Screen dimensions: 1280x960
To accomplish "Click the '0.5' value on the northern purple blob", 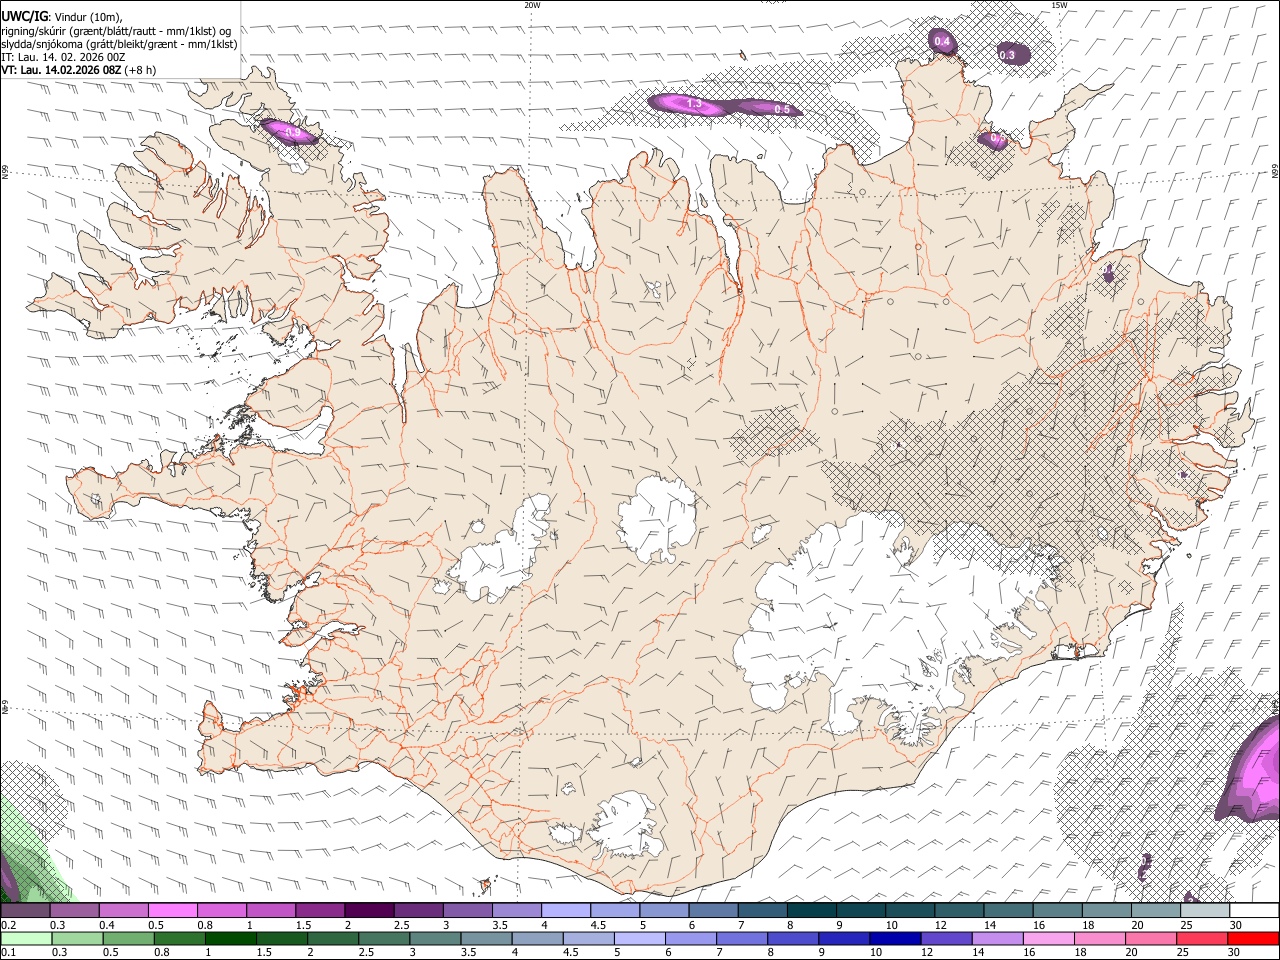I will 782,109.
